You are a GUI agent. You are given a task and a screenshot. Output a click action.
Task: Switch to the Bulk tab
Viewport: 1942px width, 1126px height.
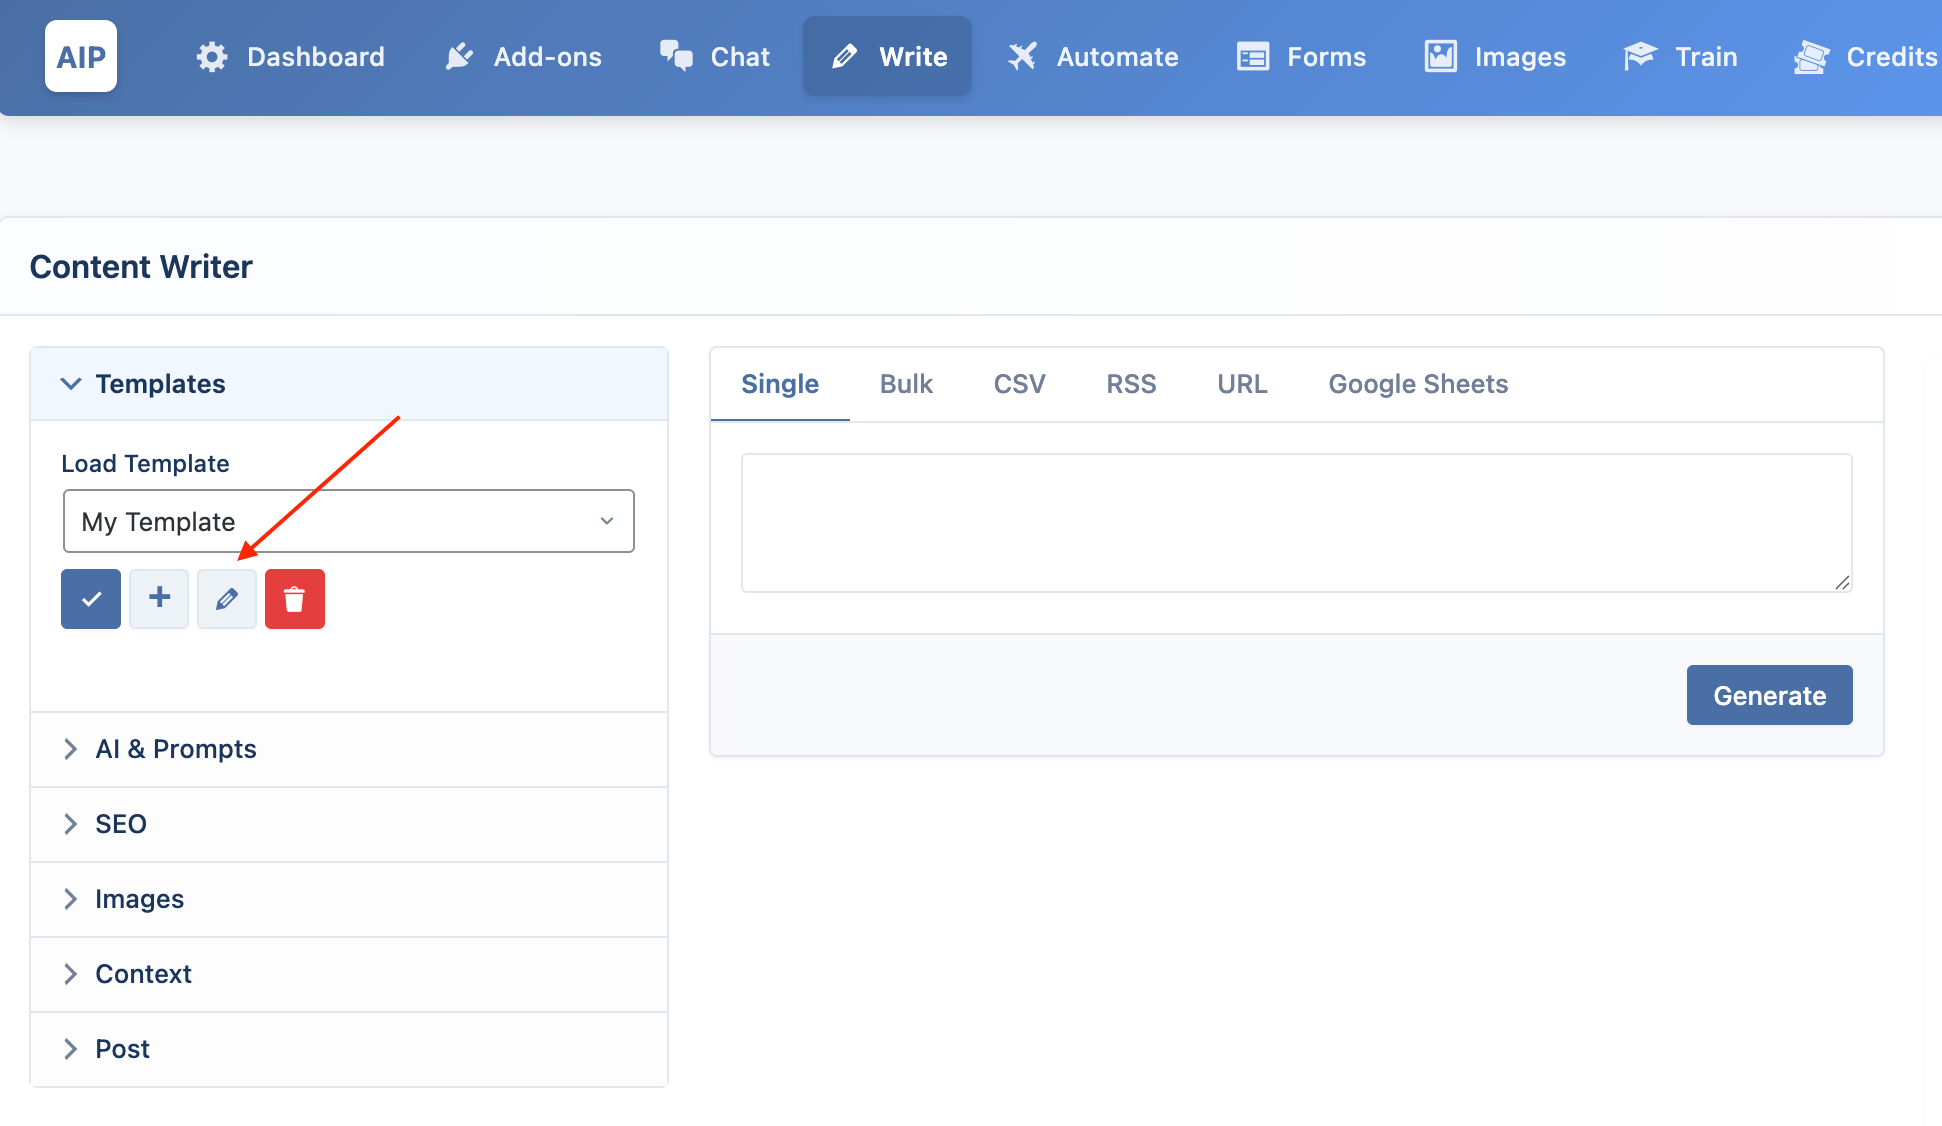point(906,384)
